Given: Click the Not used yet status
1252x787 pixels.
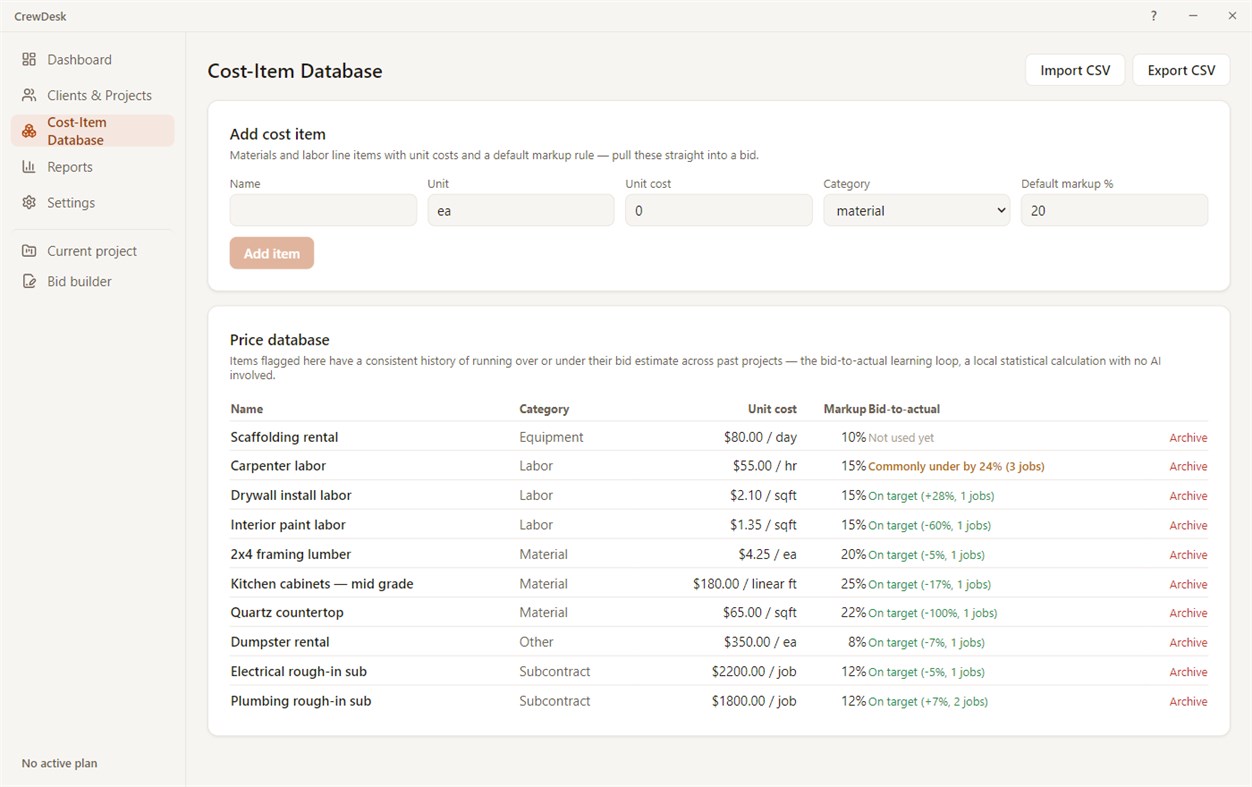Looking at the screenshot, I should click(x=901, y=438).
